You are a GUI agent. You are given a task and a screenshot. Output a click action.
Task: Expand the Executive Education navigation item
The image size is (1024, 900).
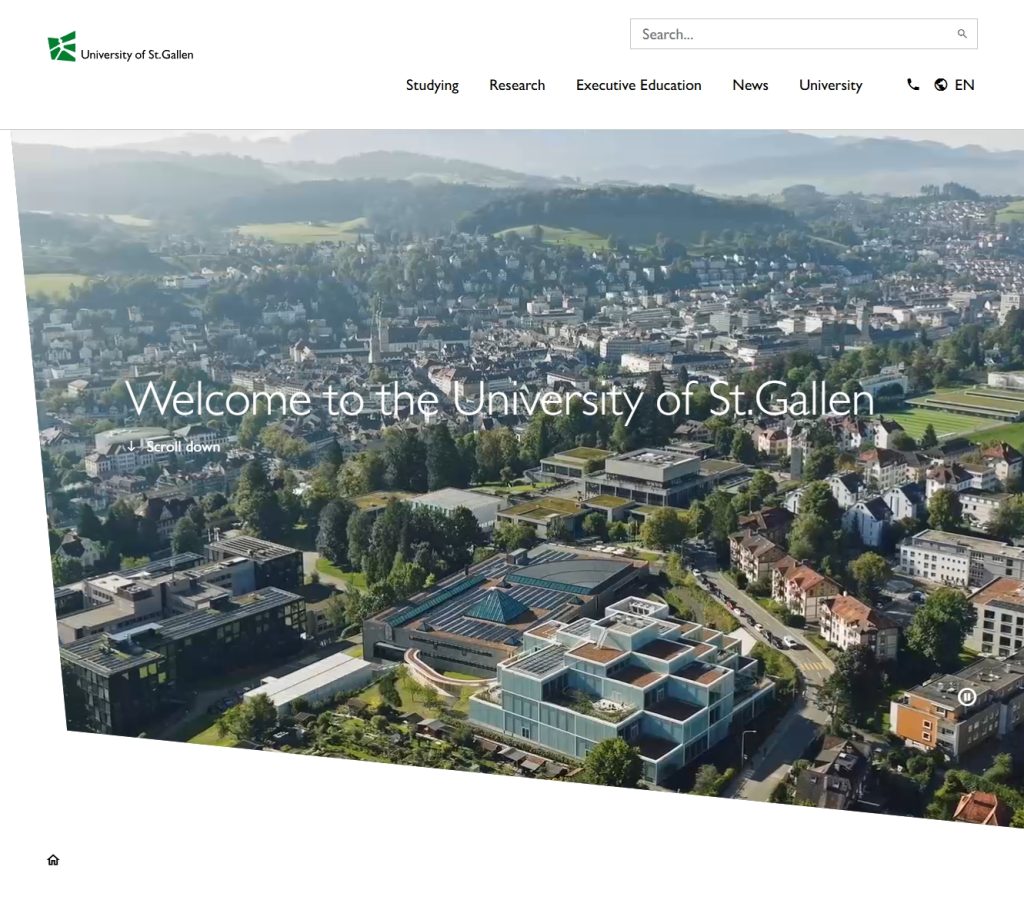click(638, 85)
